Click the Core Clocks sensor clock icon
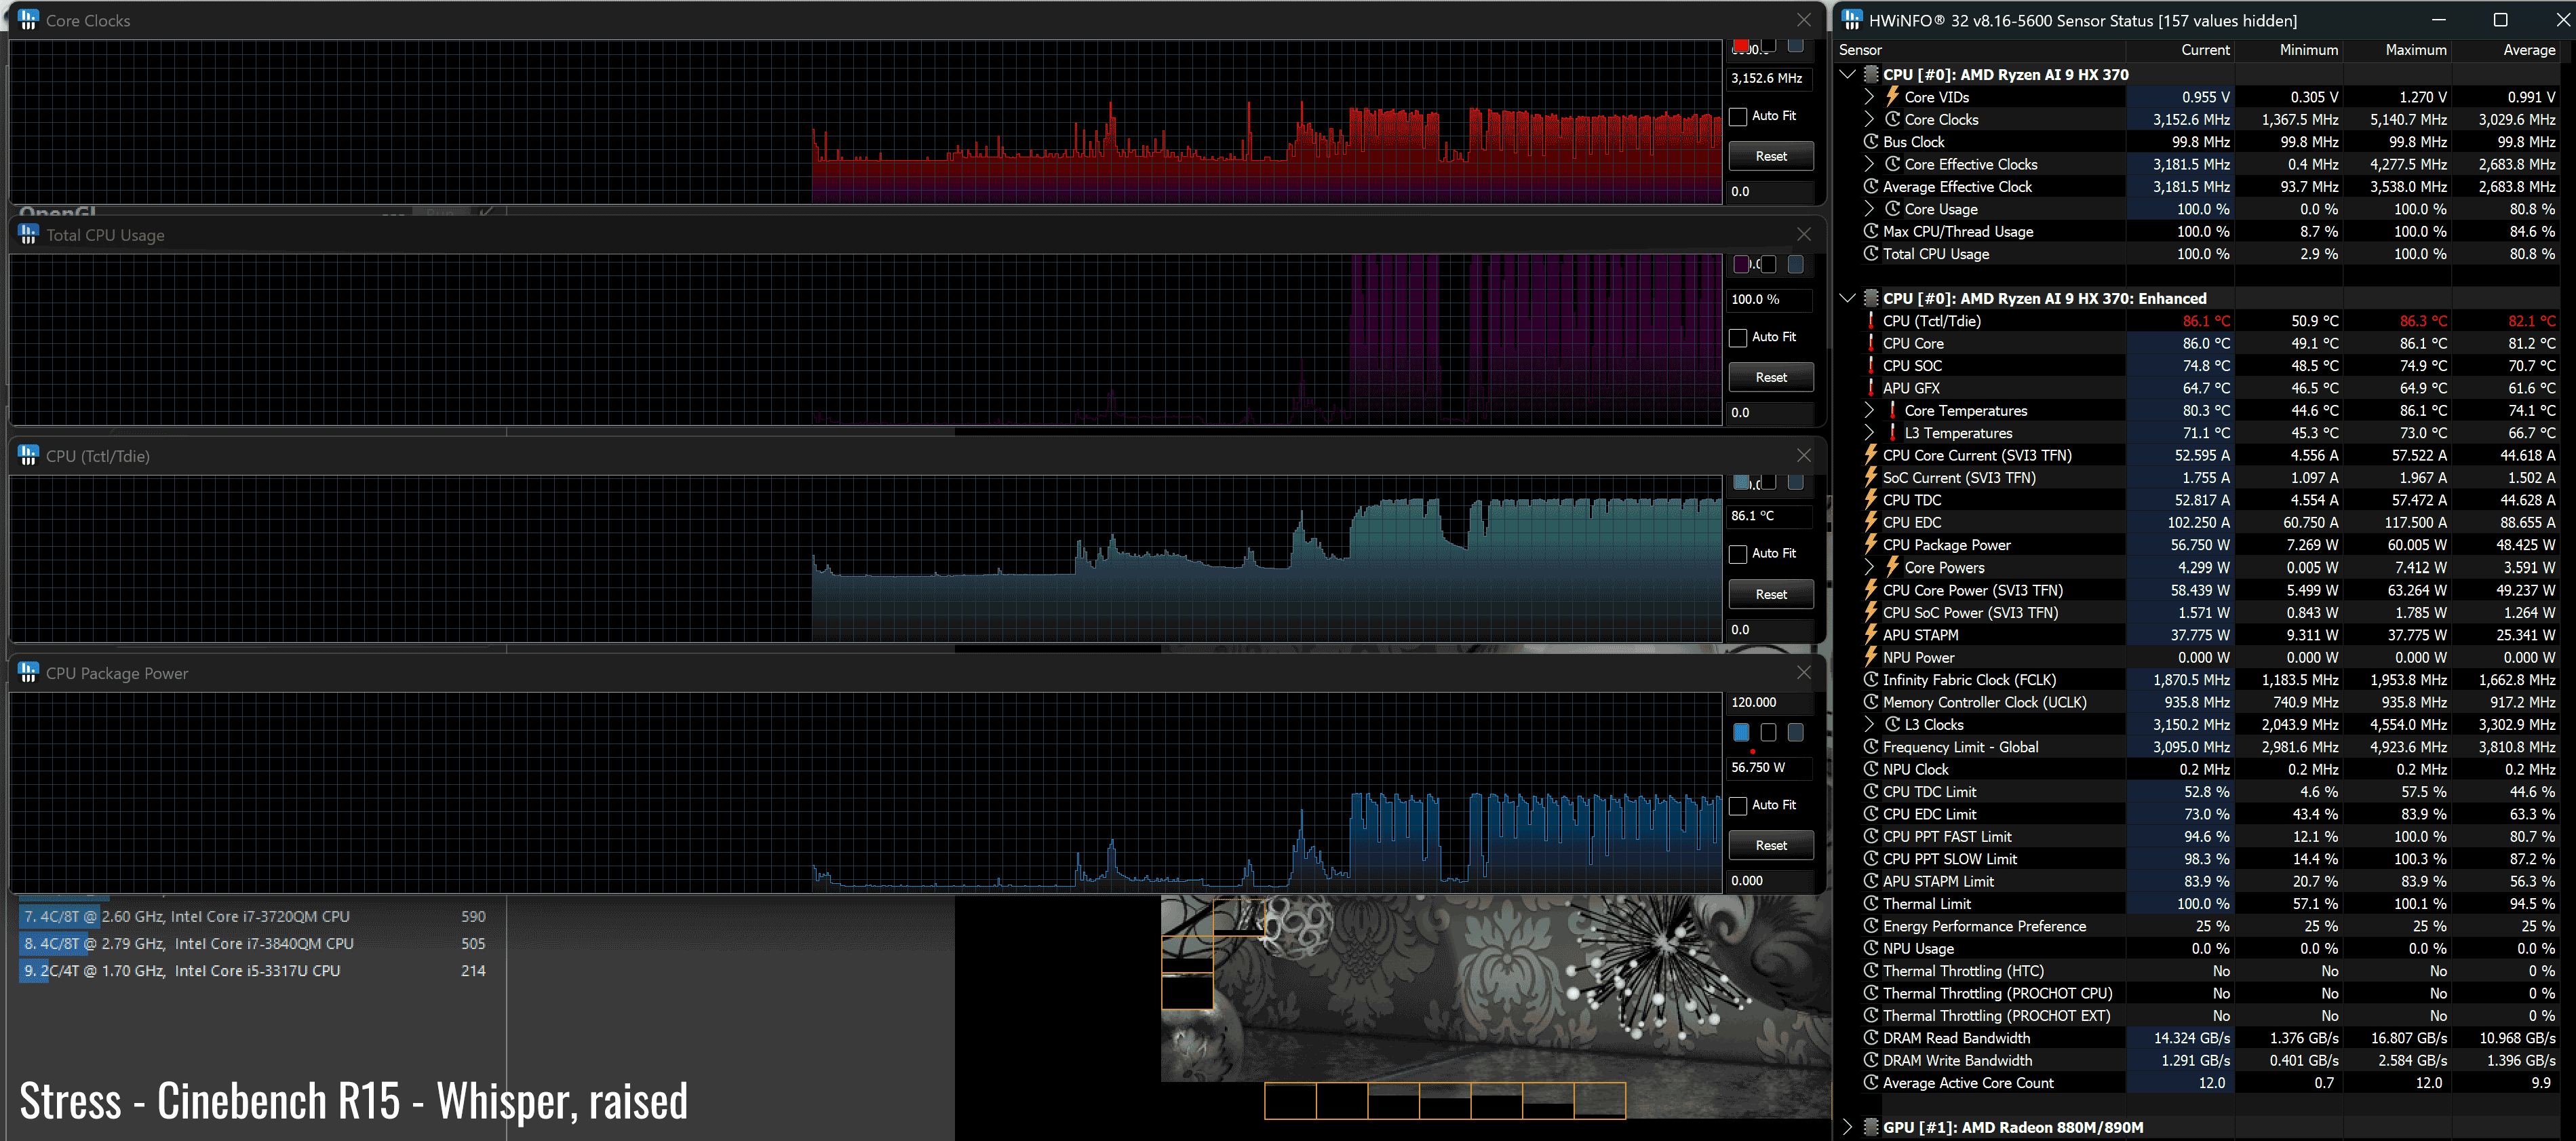 tap(1892, 119)
